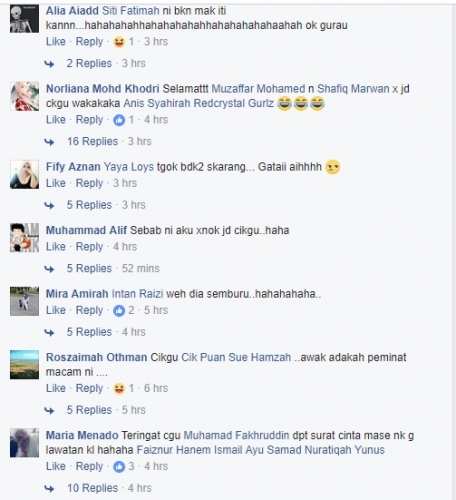Open Alia Aiadd's skeleton profile picture
456x500 pixels.
click(x=24, y=18)
